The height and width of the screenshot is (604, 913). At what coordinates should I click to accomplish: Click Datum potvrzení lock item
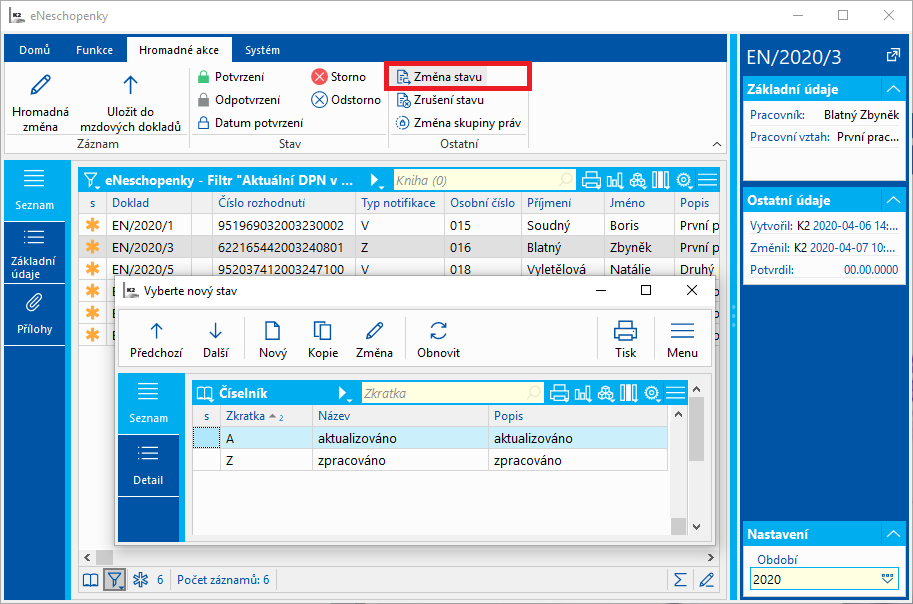(x=250, y=123)
